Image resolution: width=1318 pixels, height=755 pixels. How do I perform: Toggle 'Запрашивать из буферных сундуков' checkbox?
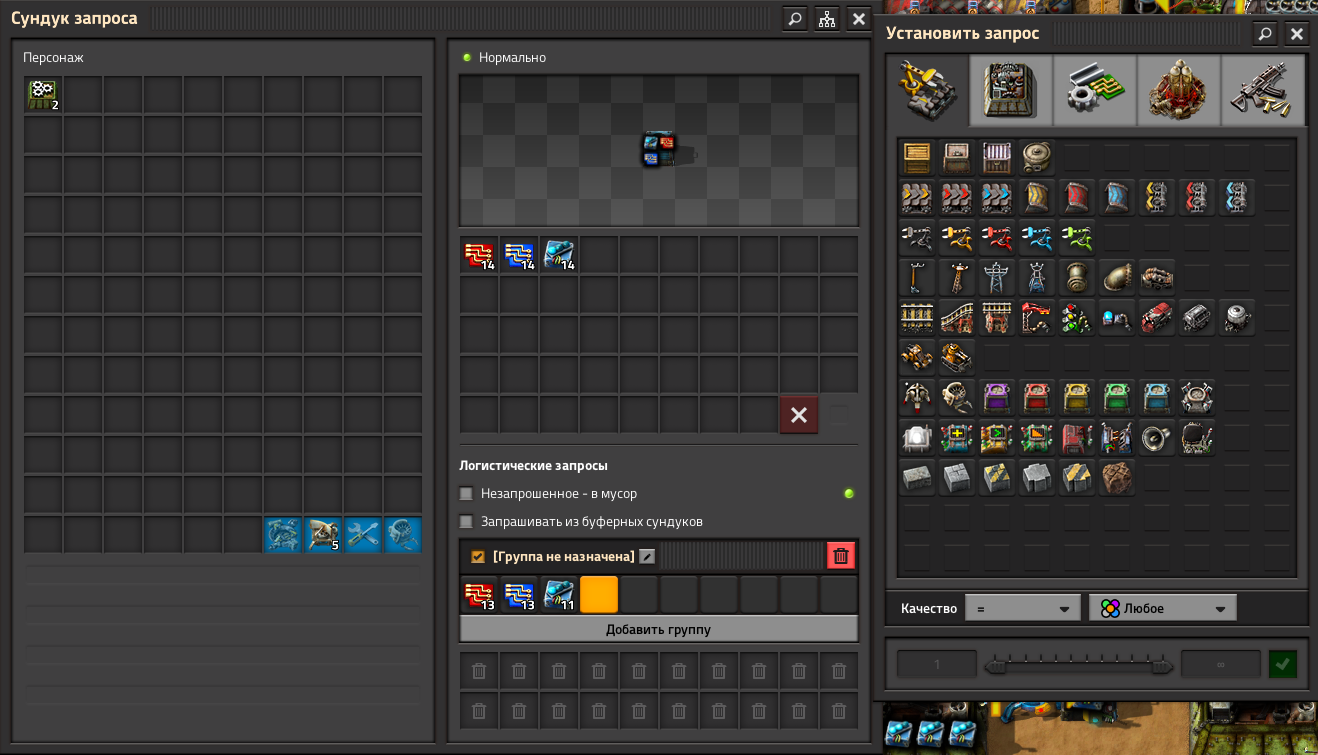click(x=466, y=521)
